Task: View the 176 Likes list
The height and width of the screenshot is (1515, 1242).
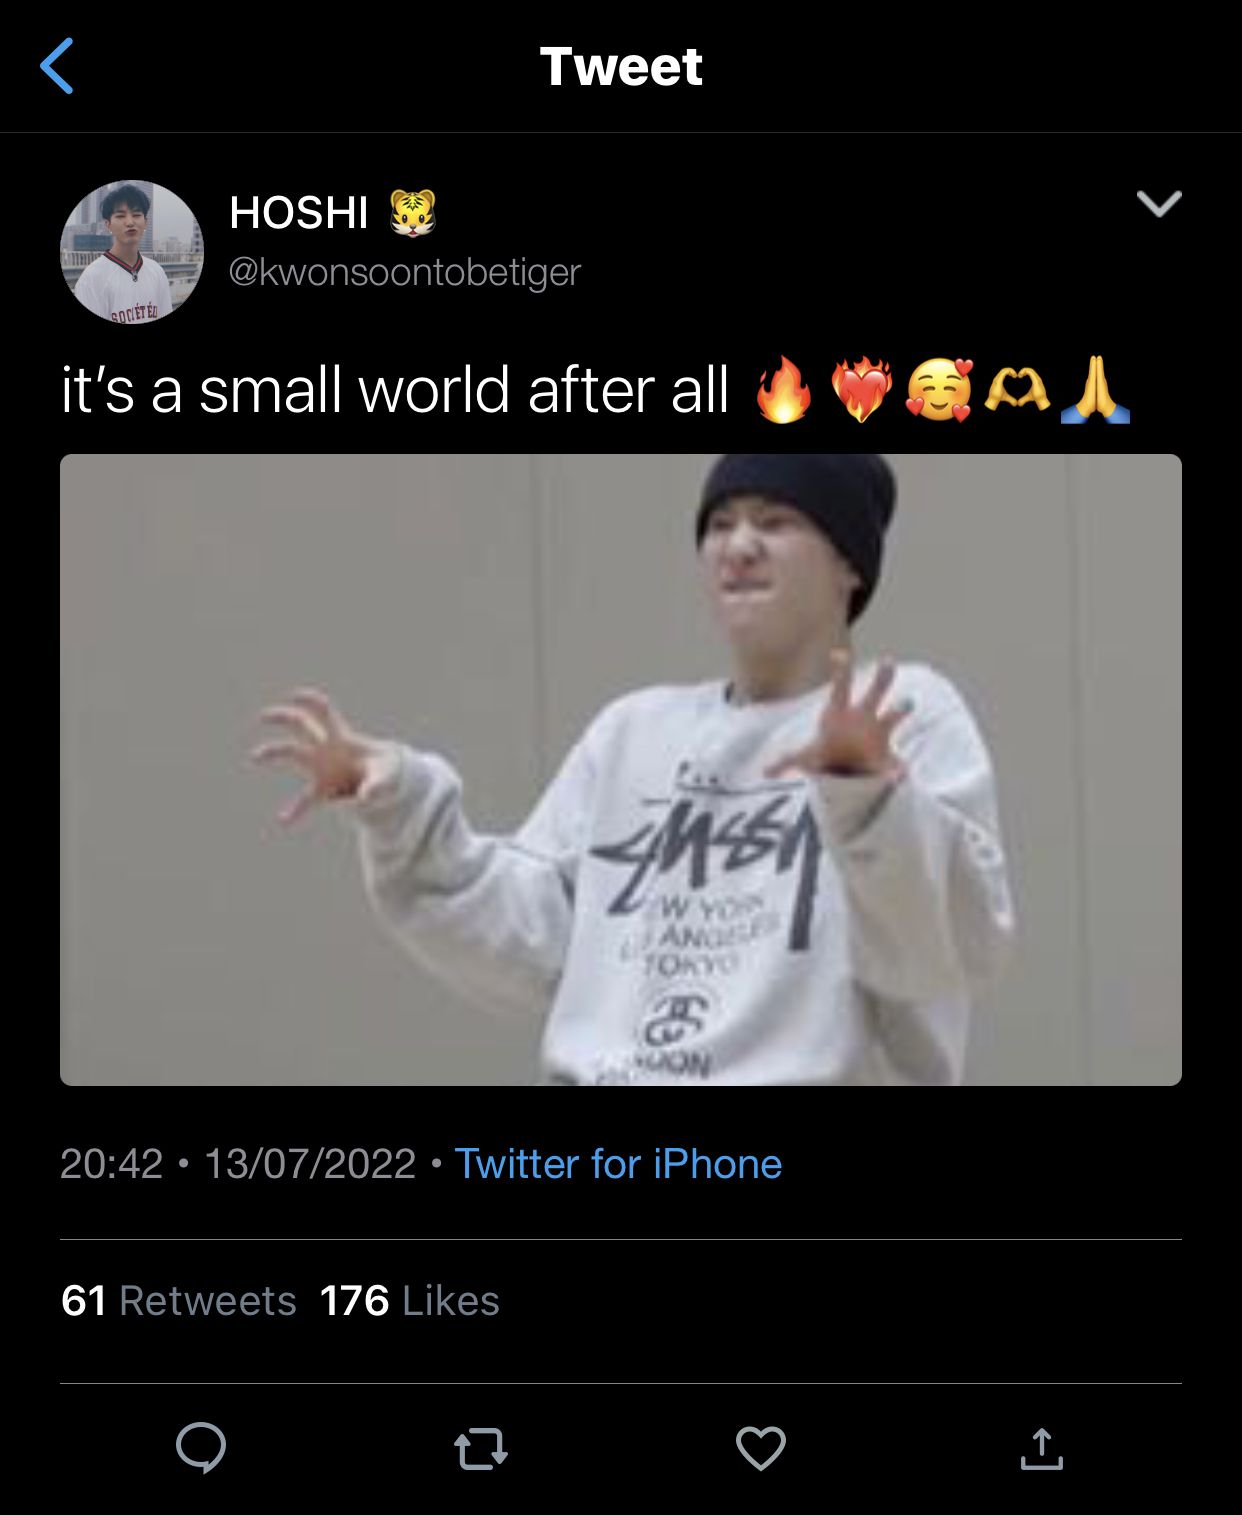Action: pyautogui.click(x=410, y=1301)
